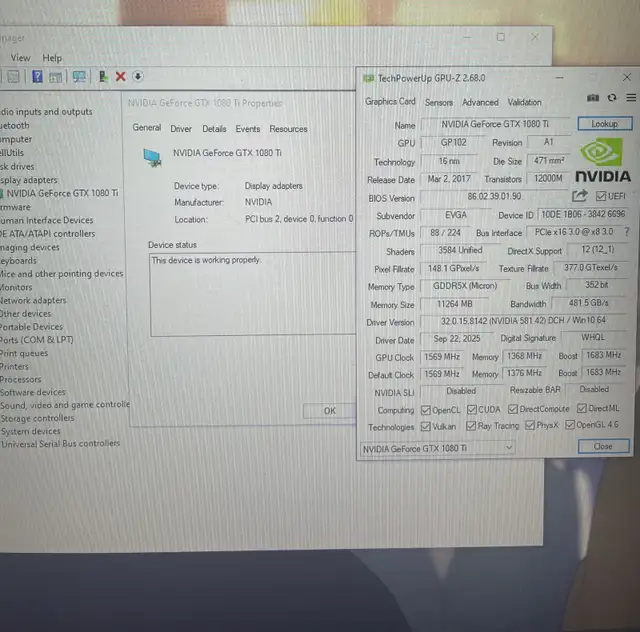Click the Subvendor EVGA value

tap(456, 215)
